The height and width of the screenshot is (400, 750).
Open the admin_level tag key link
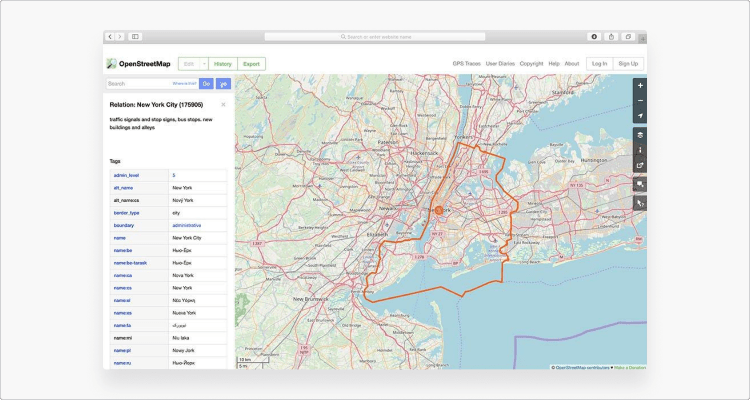126,176
